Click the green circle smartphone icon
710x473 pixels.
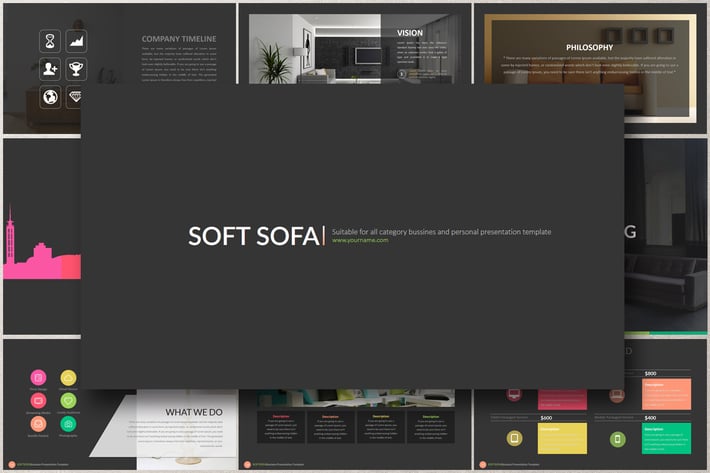(618, 439)
